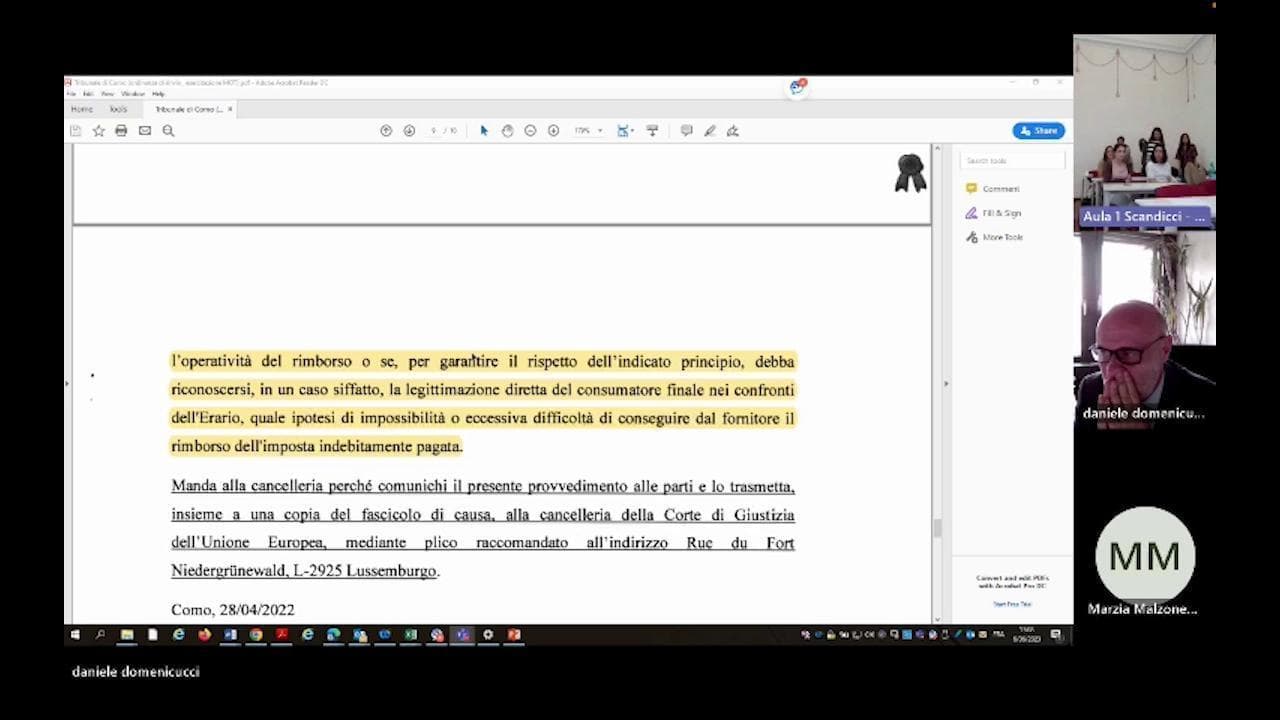Click the Sign document icon in toolbar
Viewport: 1280px width, 720px height.
(x=733, y=131)
